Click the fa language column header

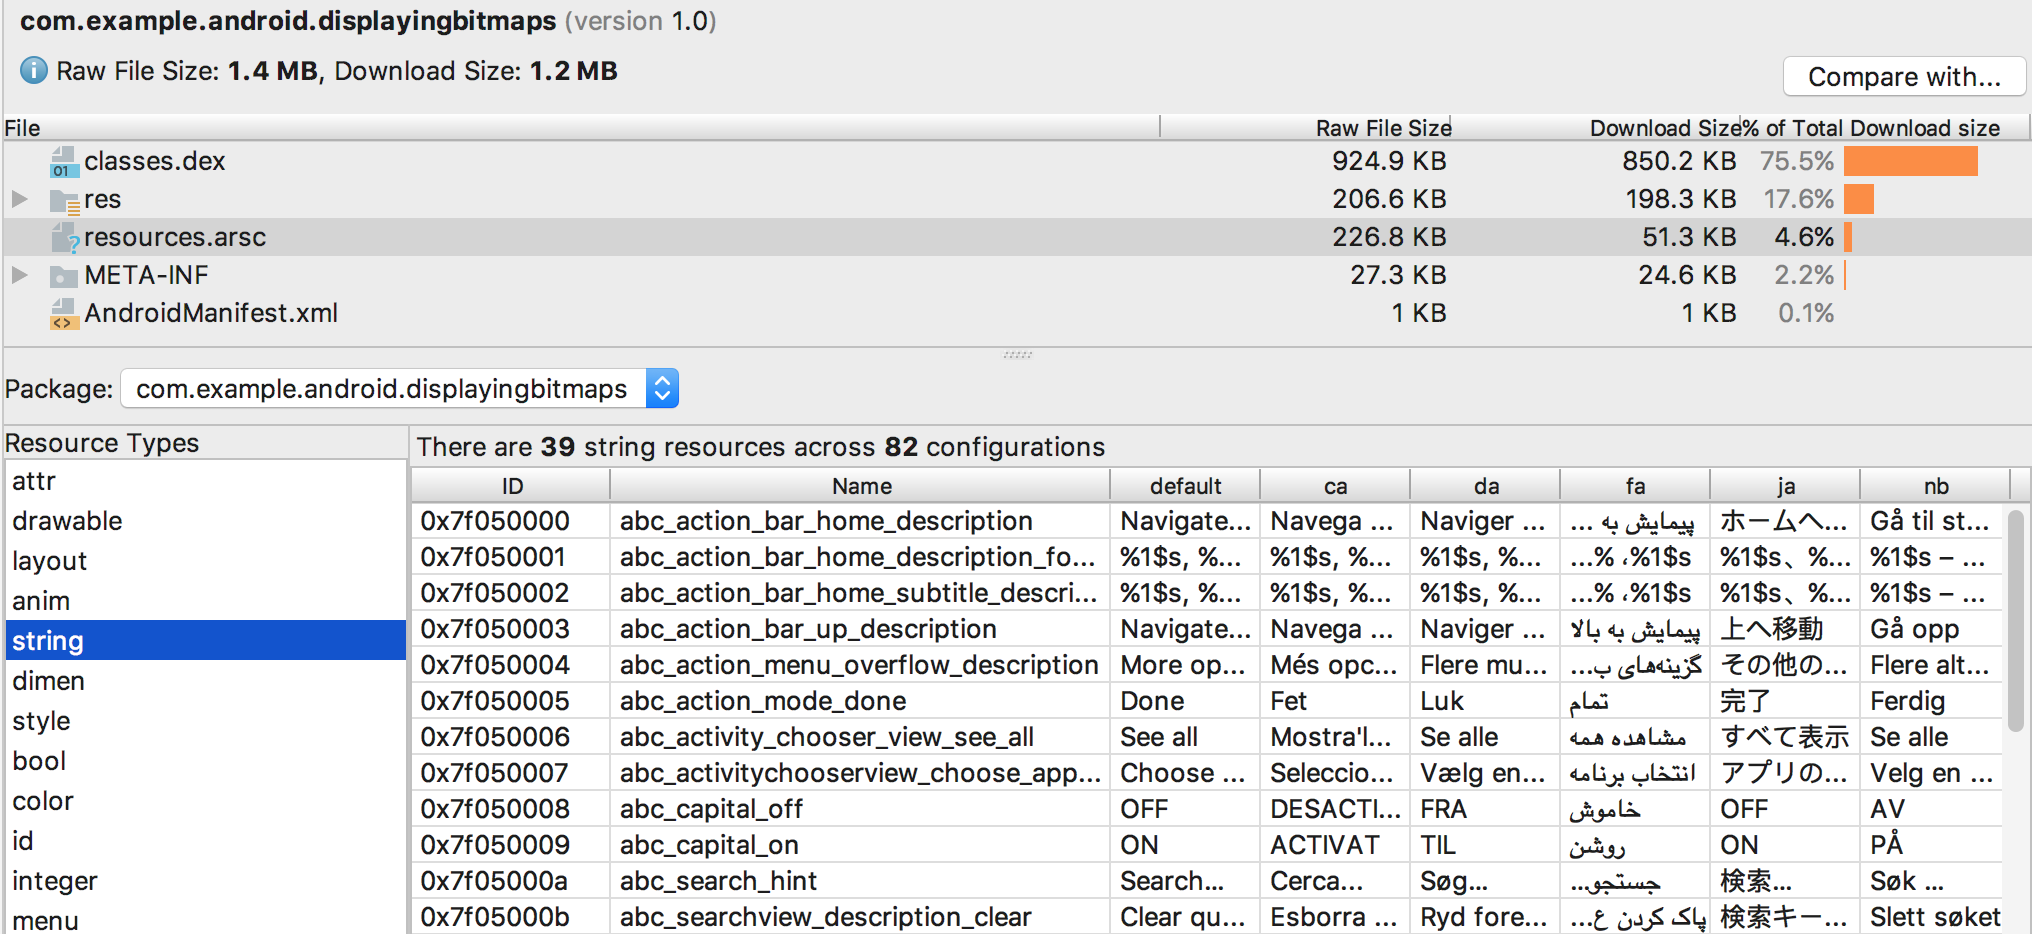tap(1634, 486)
